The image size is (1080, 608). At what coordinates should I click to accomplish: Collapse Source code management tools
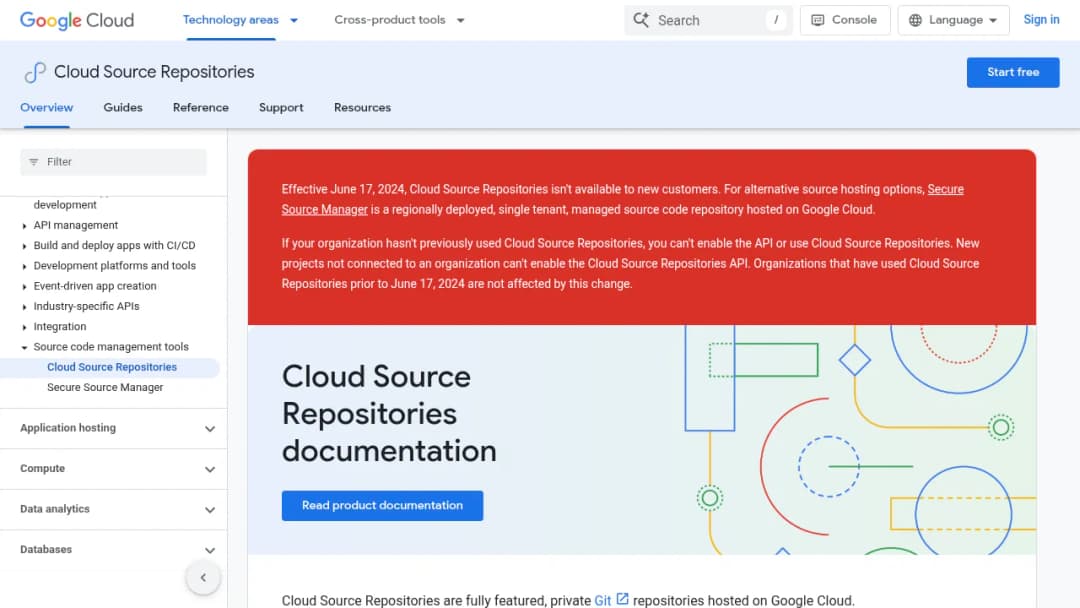[x=24, y=347]
